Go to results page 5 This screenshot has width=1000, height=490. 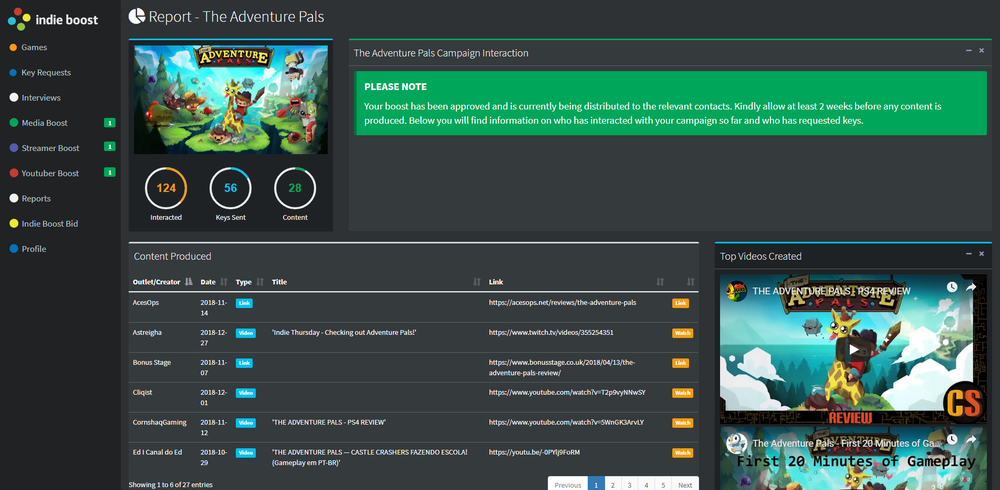[x=663, y=485]
